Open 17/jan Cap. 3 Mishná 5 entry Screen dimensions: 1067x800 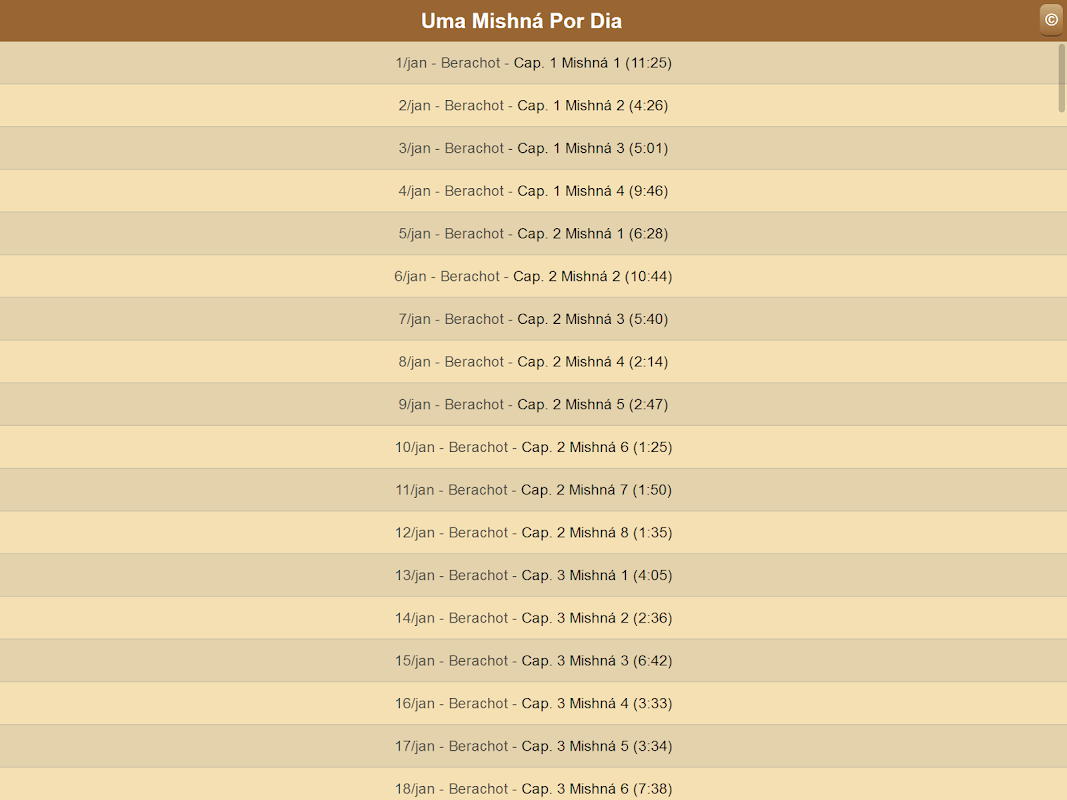click(x=534, y=746)
